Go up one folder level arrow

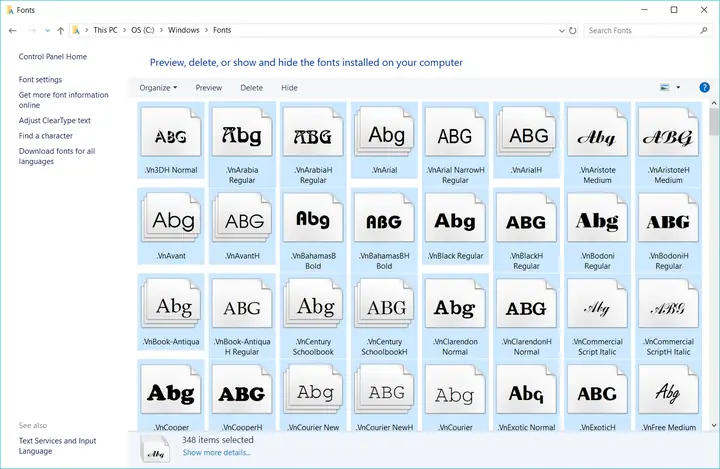pos(61,30)
